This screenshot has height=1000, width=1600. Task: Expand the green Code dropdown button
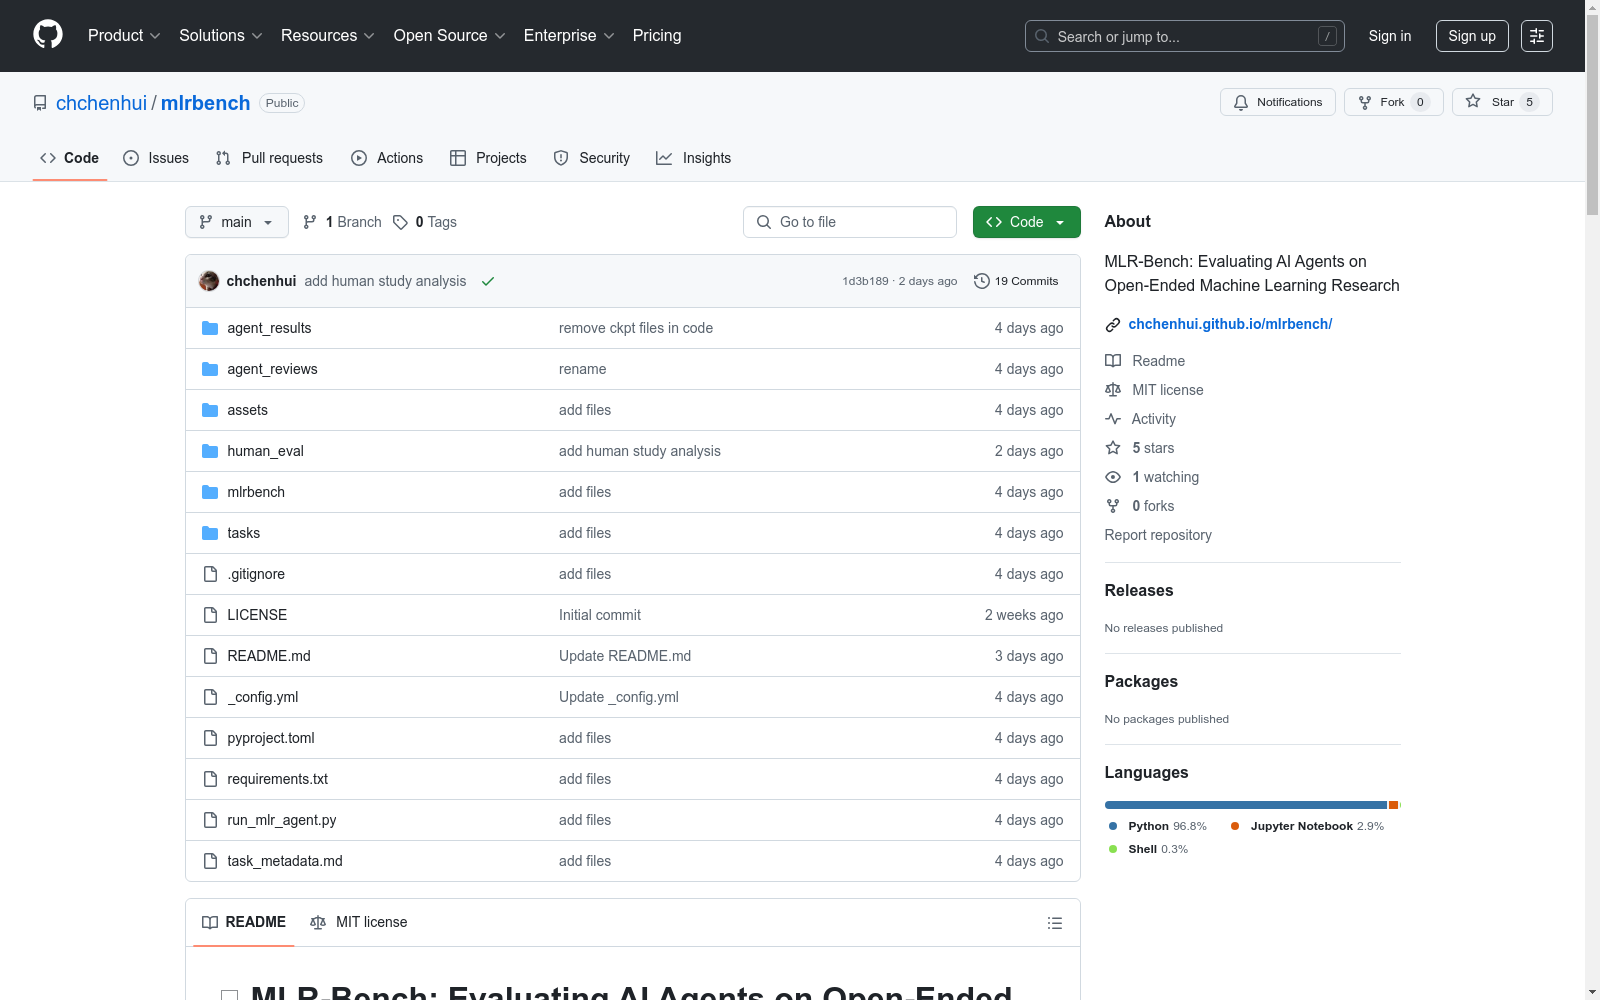(1027, 222)
